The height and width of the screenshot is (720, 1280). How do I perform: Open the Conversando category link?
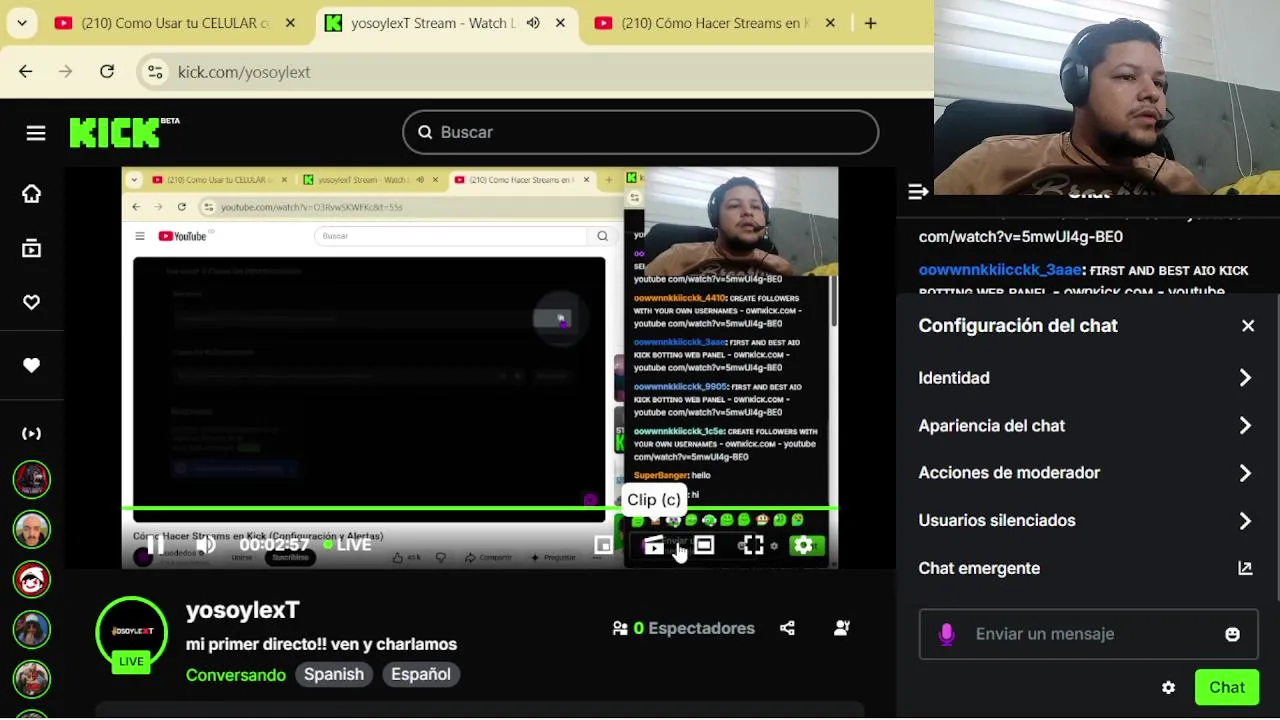click(x=236, y=675)
